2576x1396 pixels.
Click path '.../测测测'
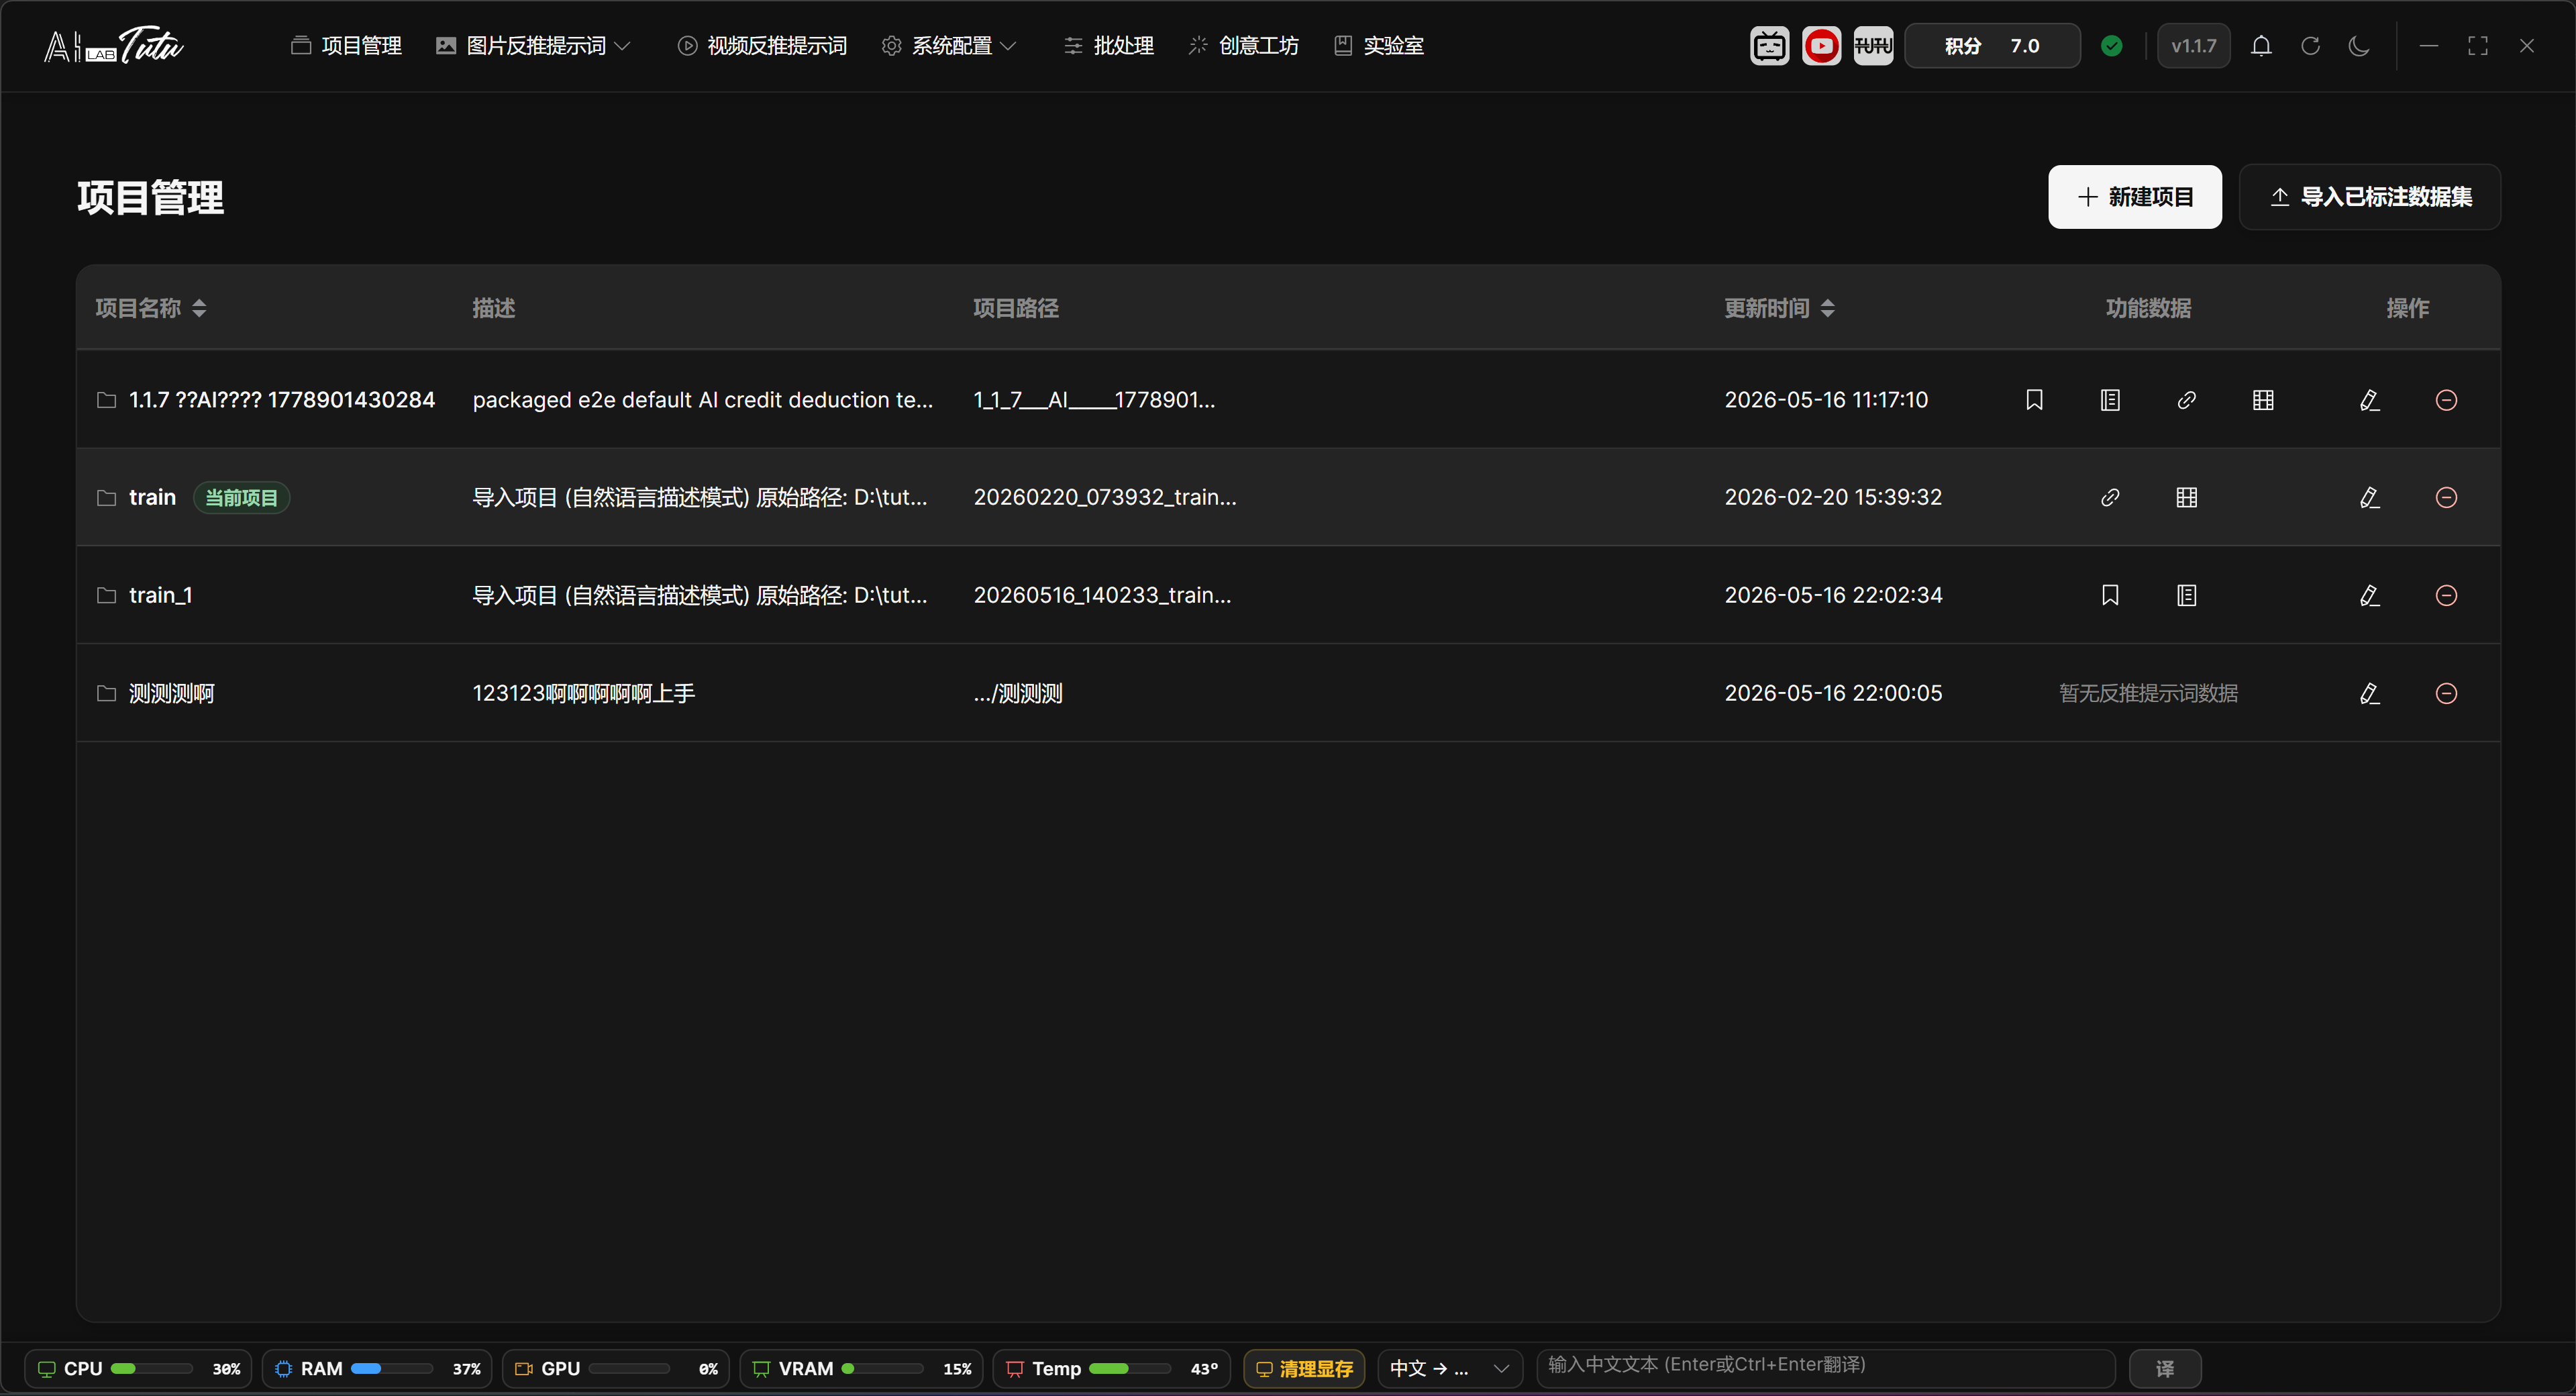1018,693
